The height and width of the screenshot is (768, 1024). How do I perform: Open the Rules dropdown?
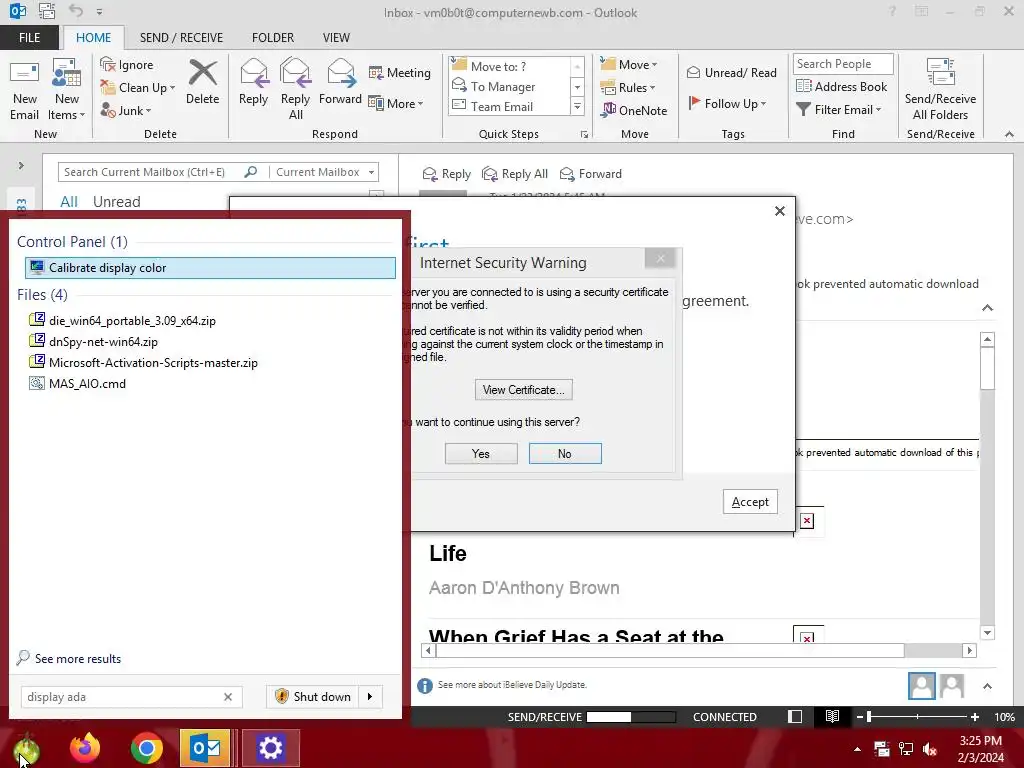pos(627,88)
